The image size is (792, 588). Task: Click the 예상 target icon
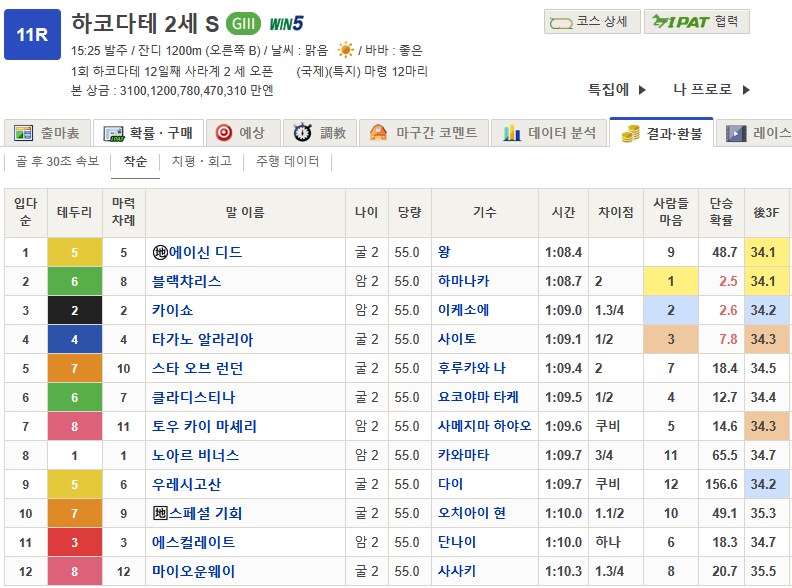[x=224, y=133]
